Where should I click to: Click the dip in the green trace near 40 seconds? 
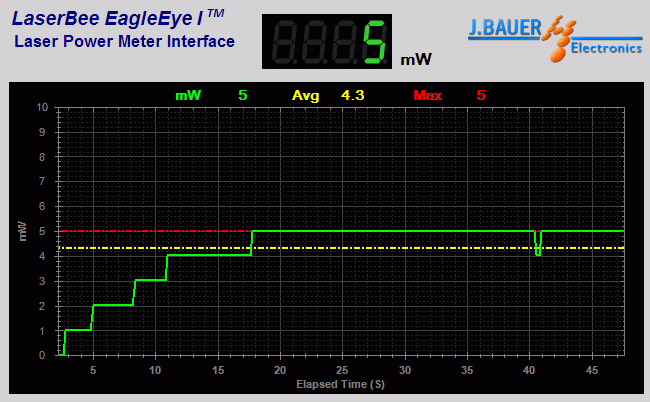538,245
